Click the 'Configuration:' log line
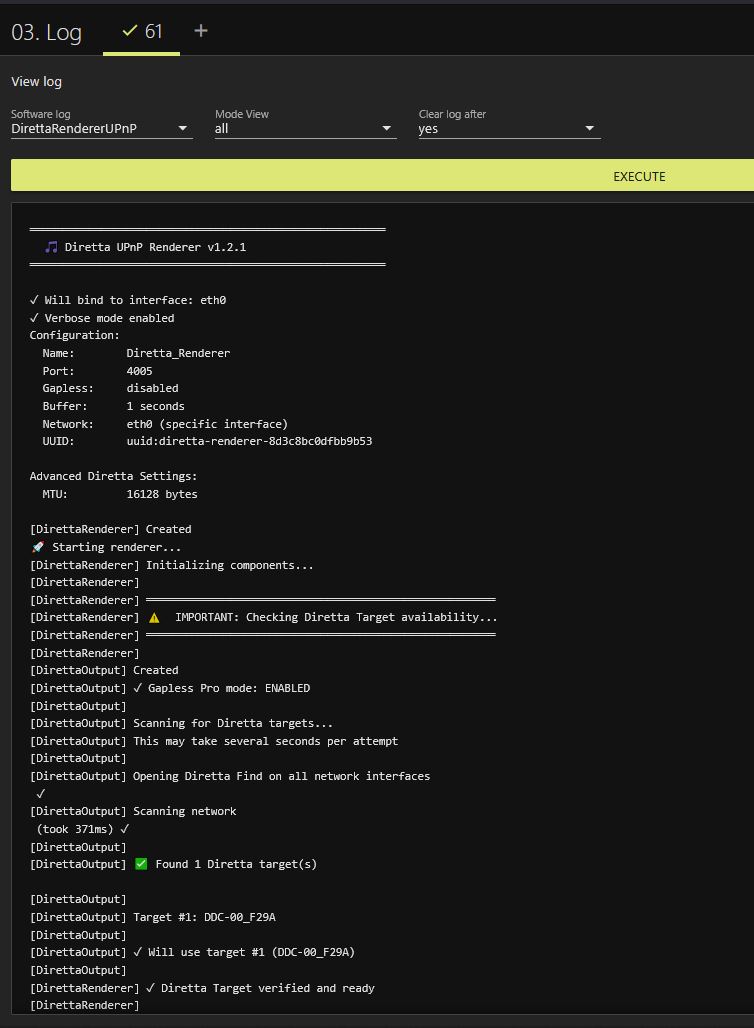 [x=75, y=335]
